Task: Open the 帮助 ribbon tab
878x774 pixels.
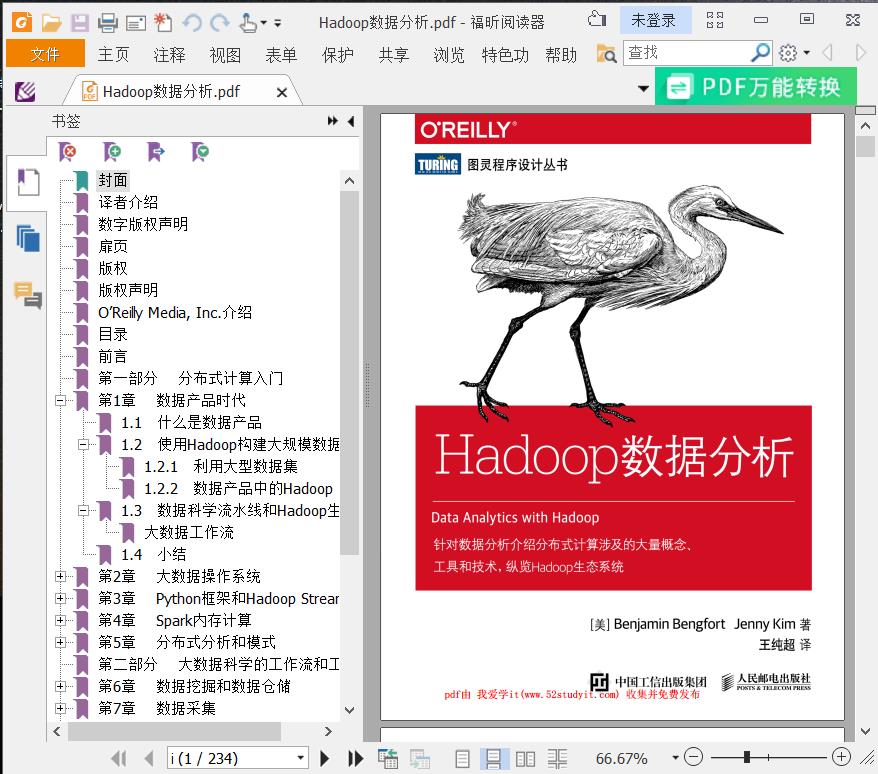Action: coord(561,54)
